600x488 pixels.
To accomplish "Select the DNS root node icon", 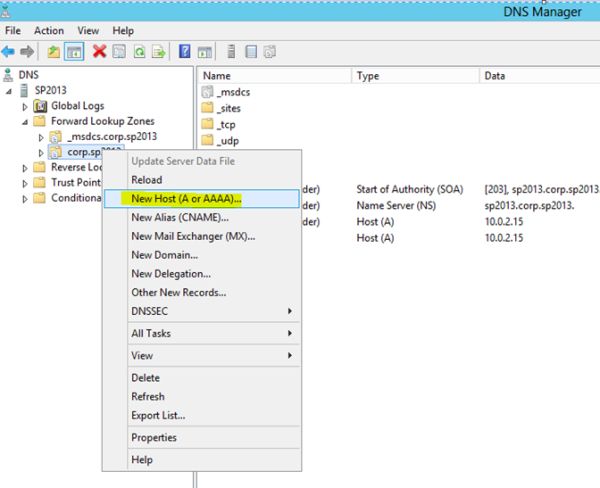I will [8, 75].
